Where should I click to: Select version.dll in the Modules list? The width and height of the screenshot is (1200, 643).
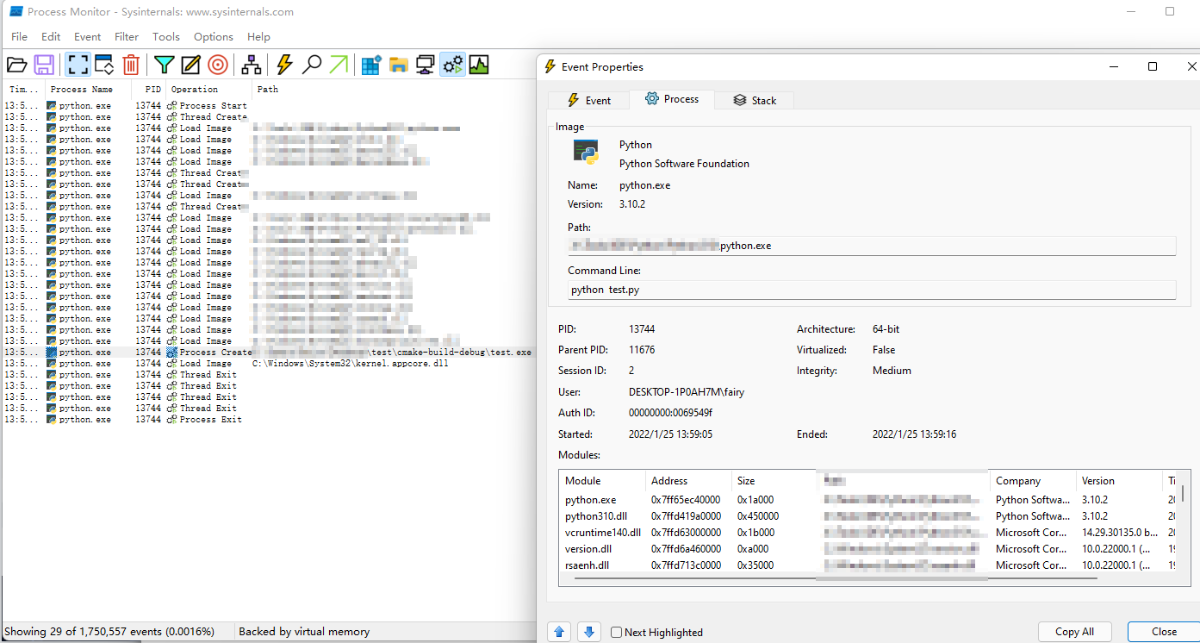click(x=870, y=549)
